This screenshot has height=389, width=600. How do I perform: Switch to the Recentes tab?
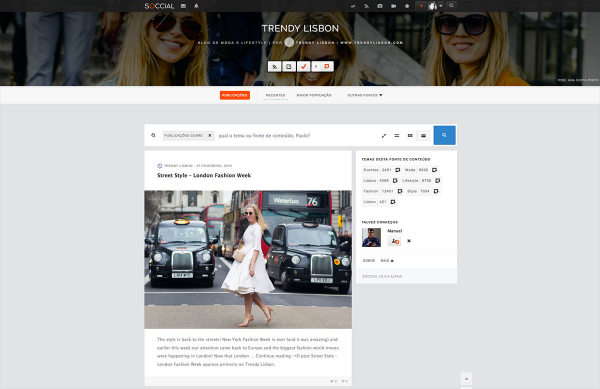(x=276, y=95)
